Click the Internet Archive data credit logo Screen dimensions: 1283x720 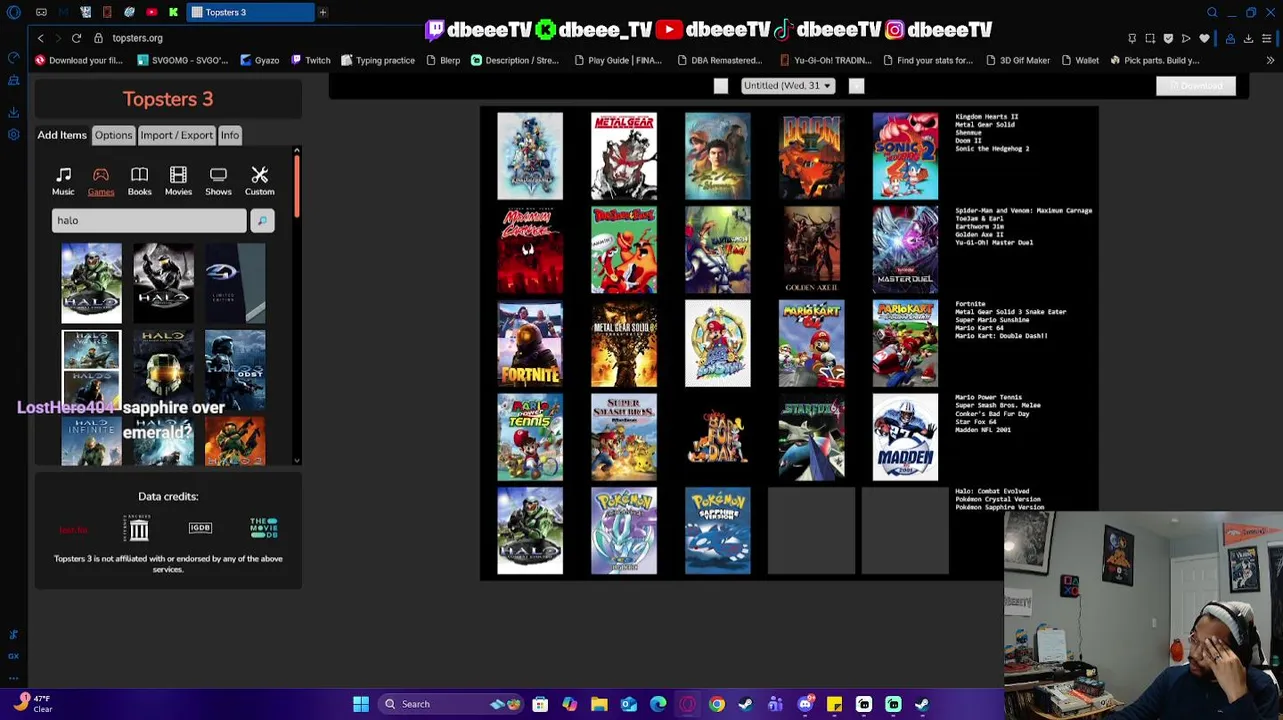[138, 528]
